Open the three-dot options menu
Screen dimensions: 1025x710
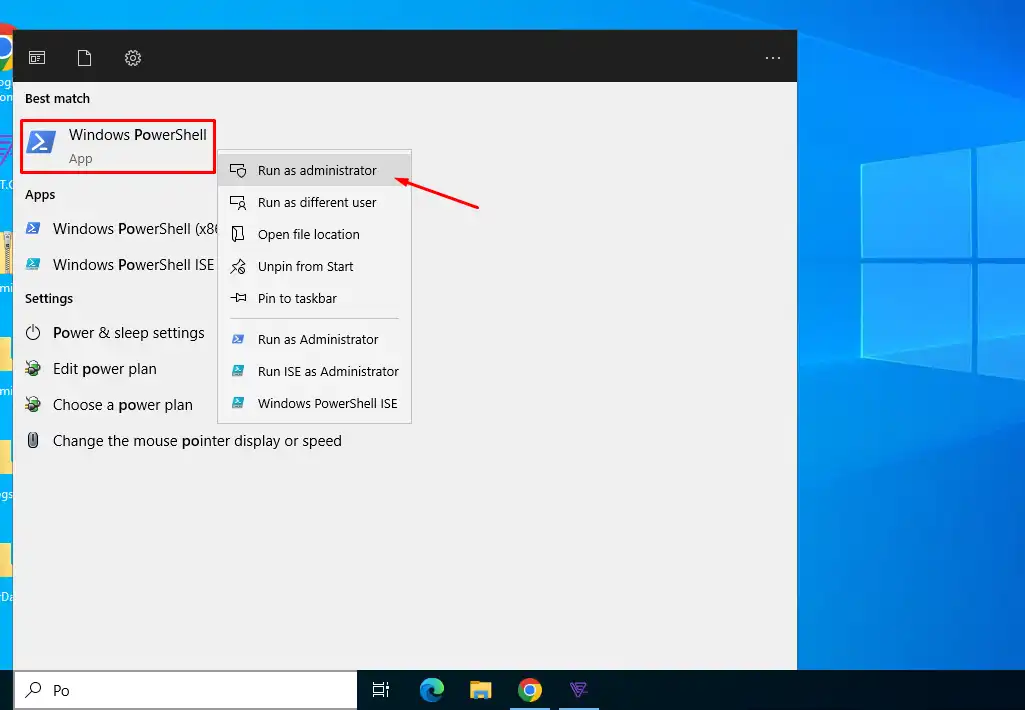773,58
